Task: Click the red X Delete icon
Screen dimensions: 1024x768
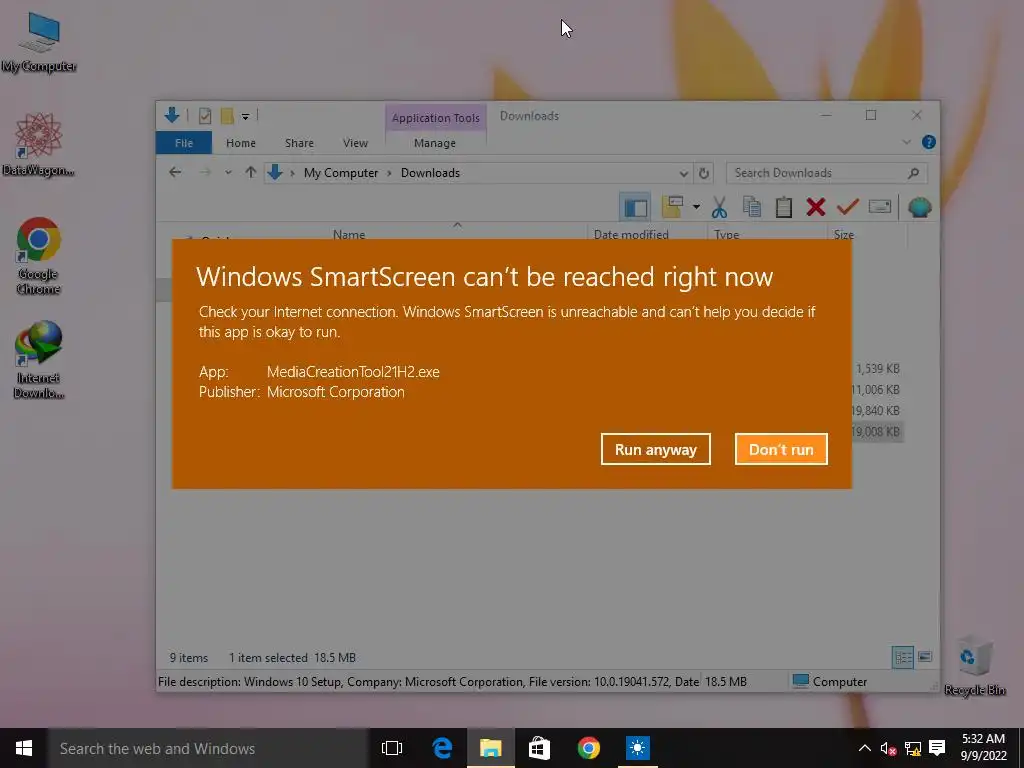Action: (816, 208)
